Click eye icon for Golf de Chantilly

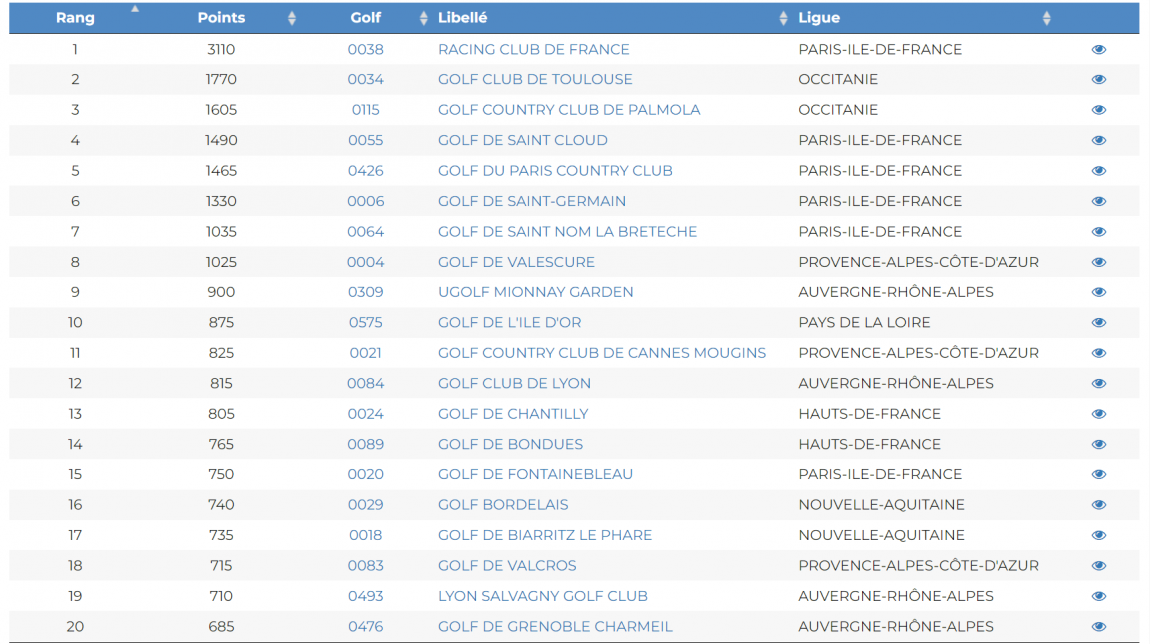[1098, 414]
